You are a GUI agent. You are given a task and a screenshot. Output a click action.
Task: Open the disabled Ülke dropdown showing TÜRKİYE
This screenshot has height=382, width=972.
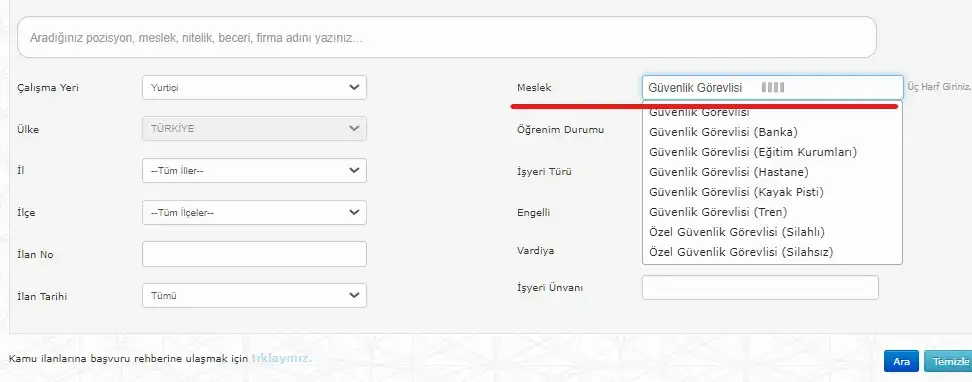(x=254, y=128)
